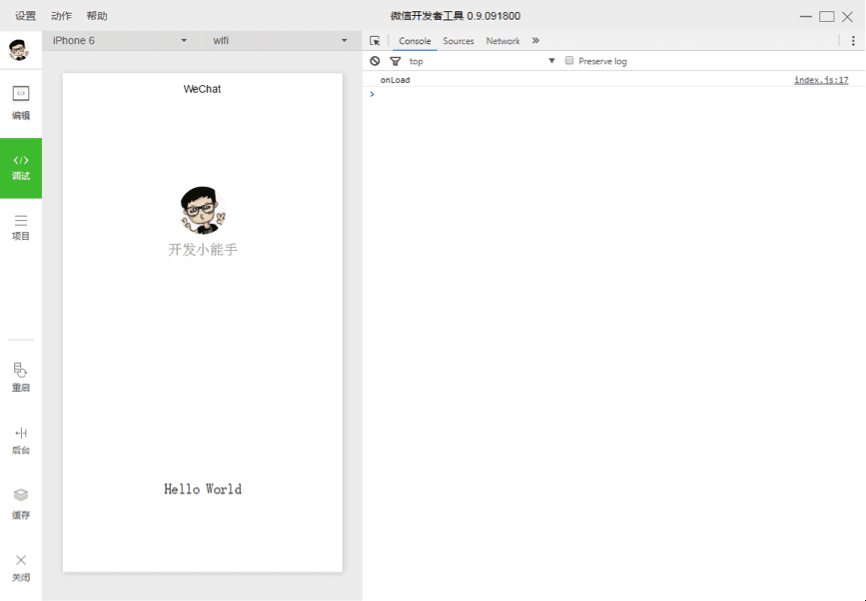Open the 缓存 (Cache) icon
866x601 pixels.
(x=21, y=502)
